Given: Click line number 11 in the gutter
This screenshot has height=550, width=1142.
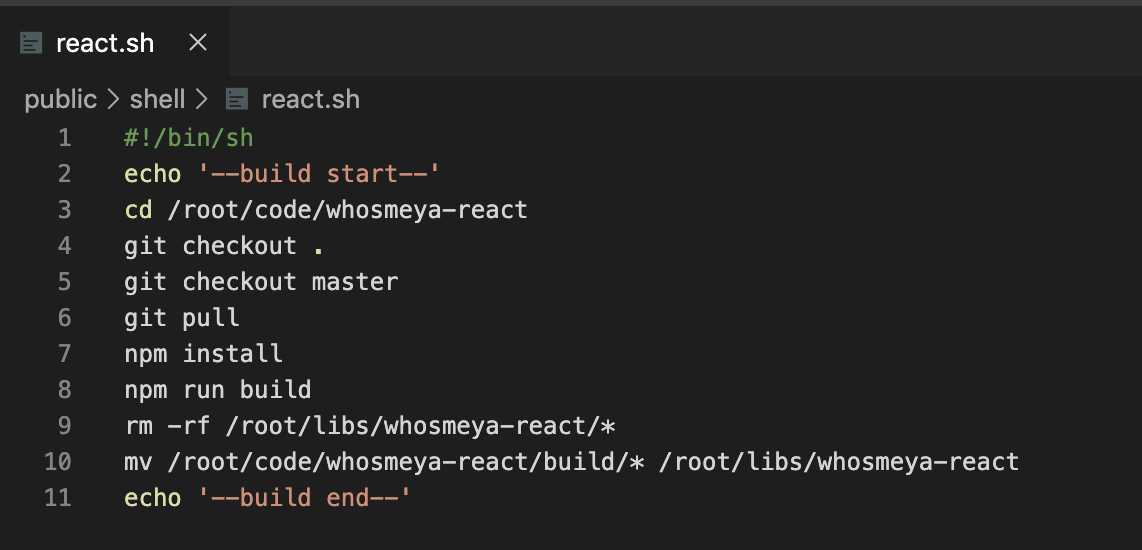Looking at the screenshot, I should 58,498.
